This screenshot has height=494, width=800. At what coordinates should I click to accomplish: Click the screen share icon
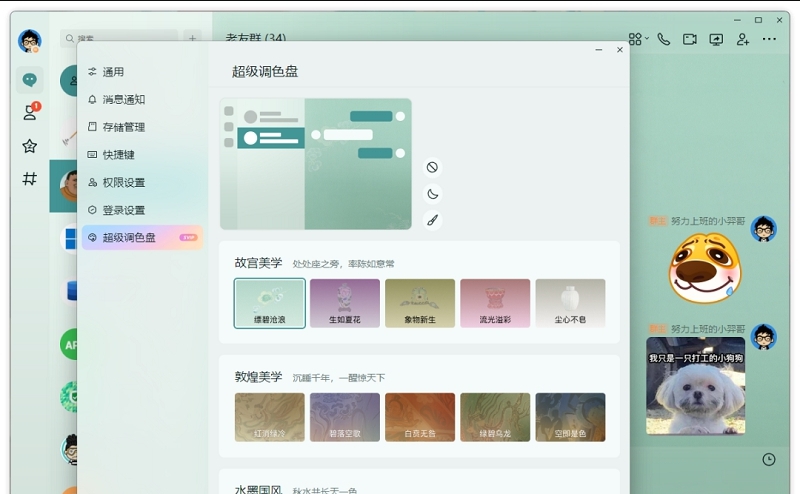pos(716,39)
